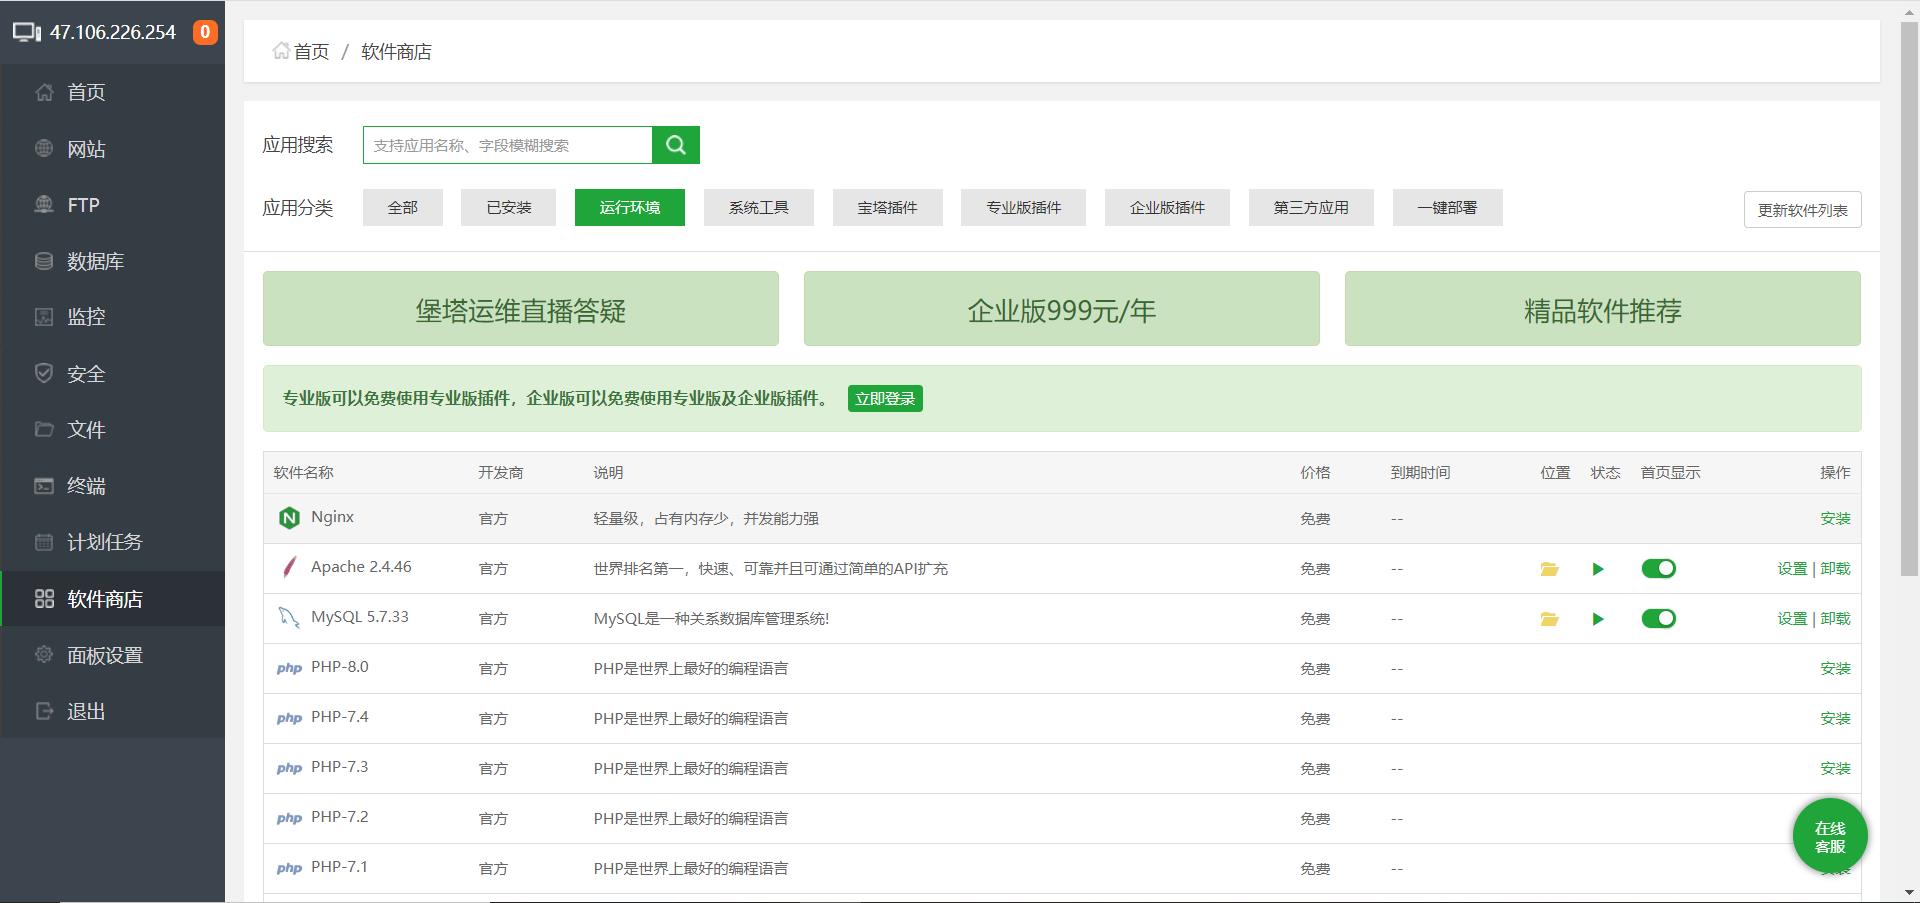
Task: Click the 更新软件列表 button
Action: pyautogui.click(x=1803, y=210)
